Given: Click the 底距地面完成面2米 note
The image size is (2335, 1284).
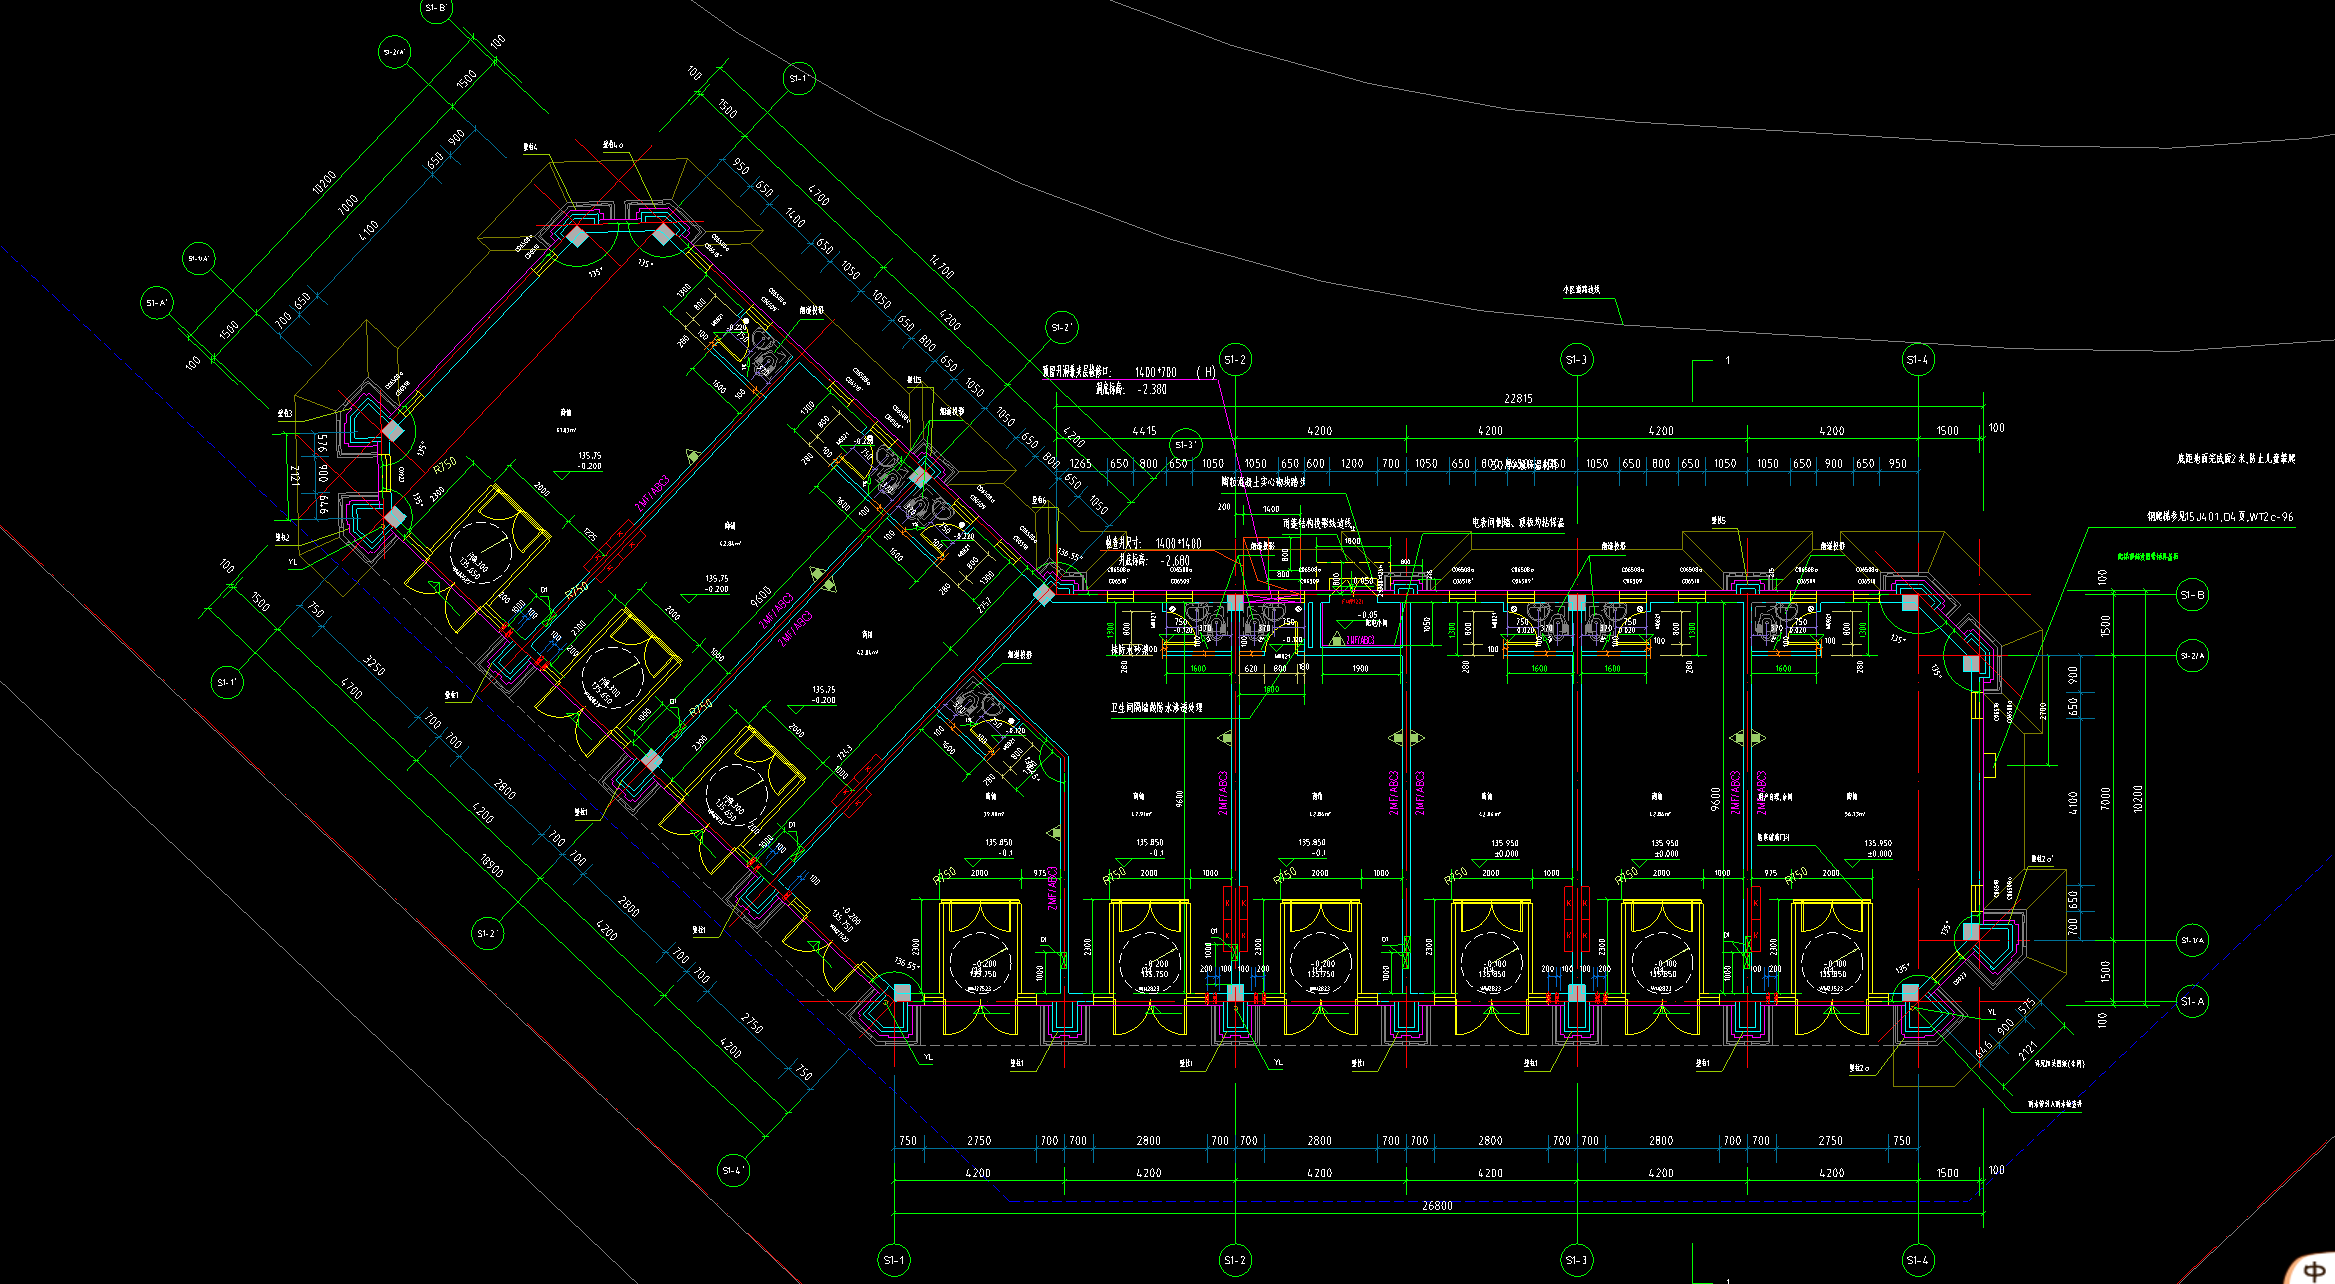Looking at the screenshot, I should pos(2236,459).
